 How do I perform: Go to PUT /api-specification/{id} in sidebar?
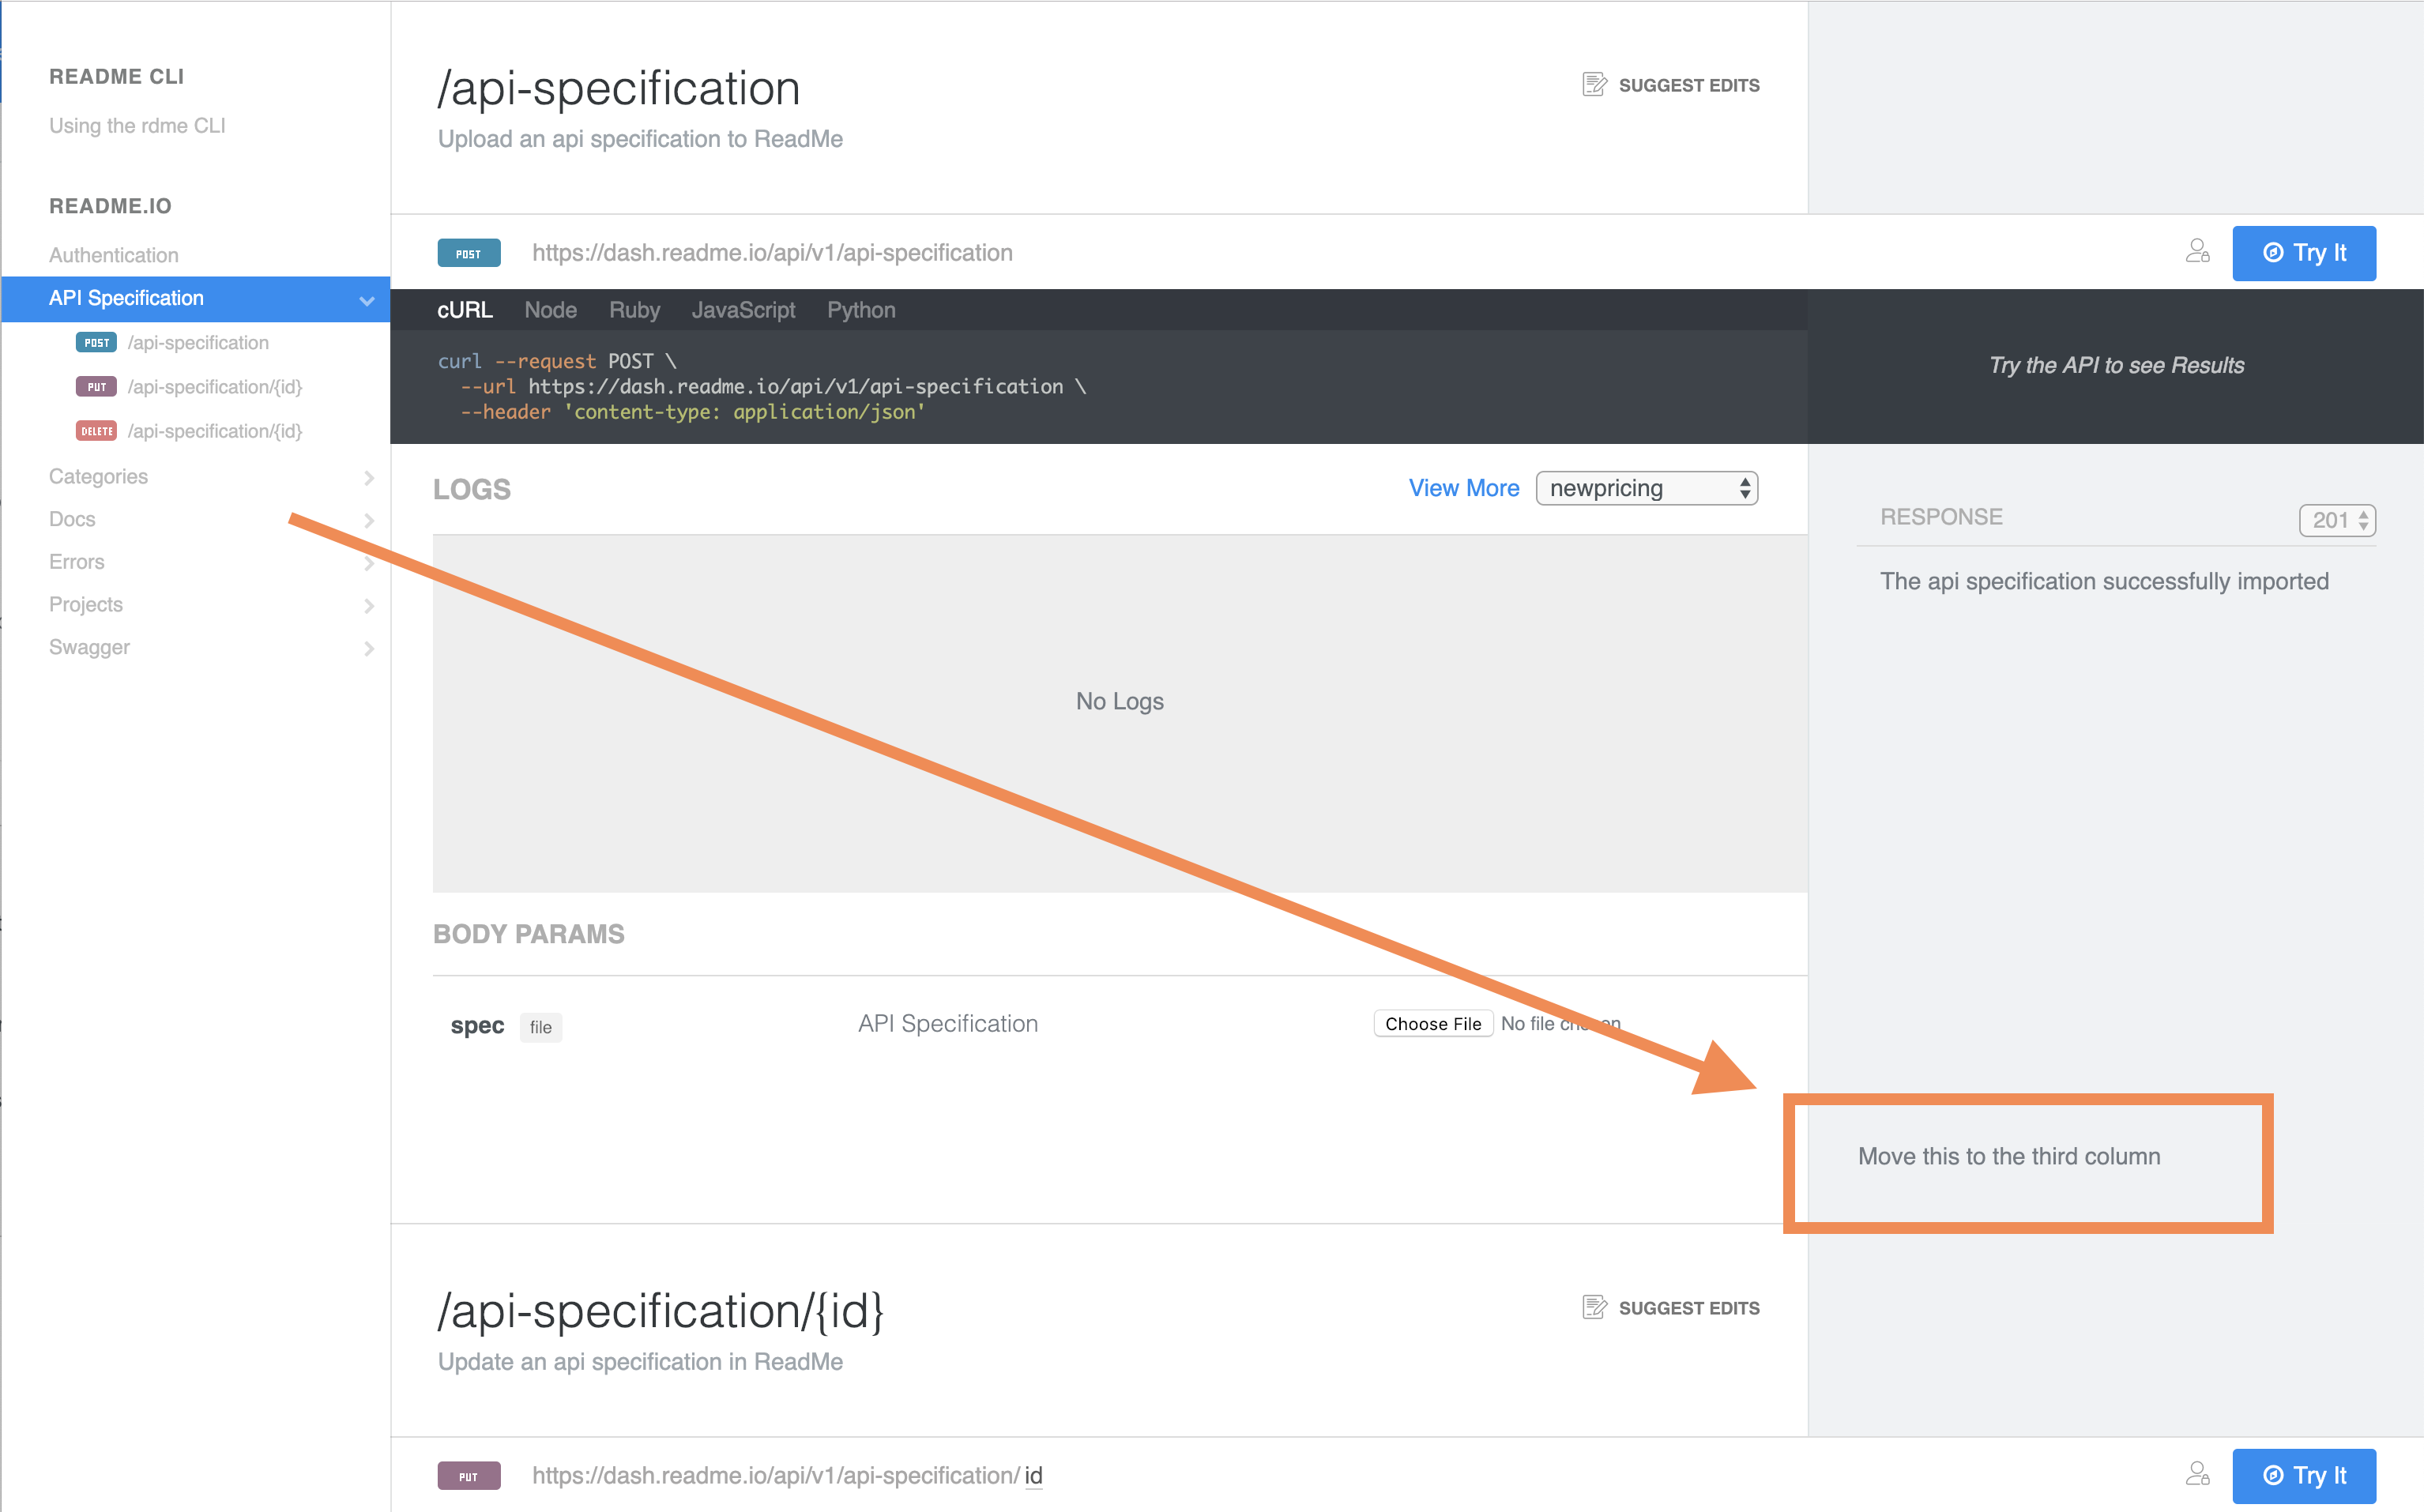pyautogui.click(x=214, y=387)
